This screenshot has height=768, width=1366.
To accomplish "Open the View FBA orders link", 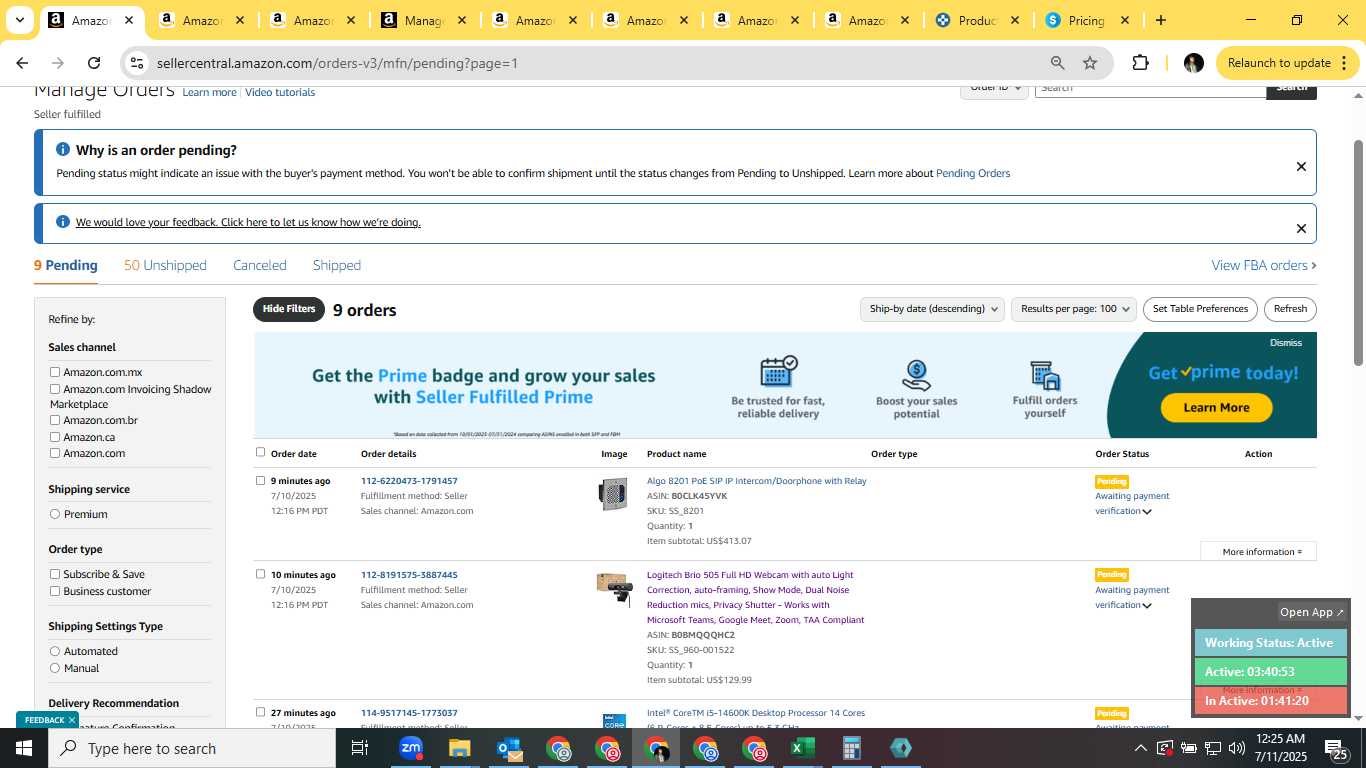I will (x=1264, y=265).
